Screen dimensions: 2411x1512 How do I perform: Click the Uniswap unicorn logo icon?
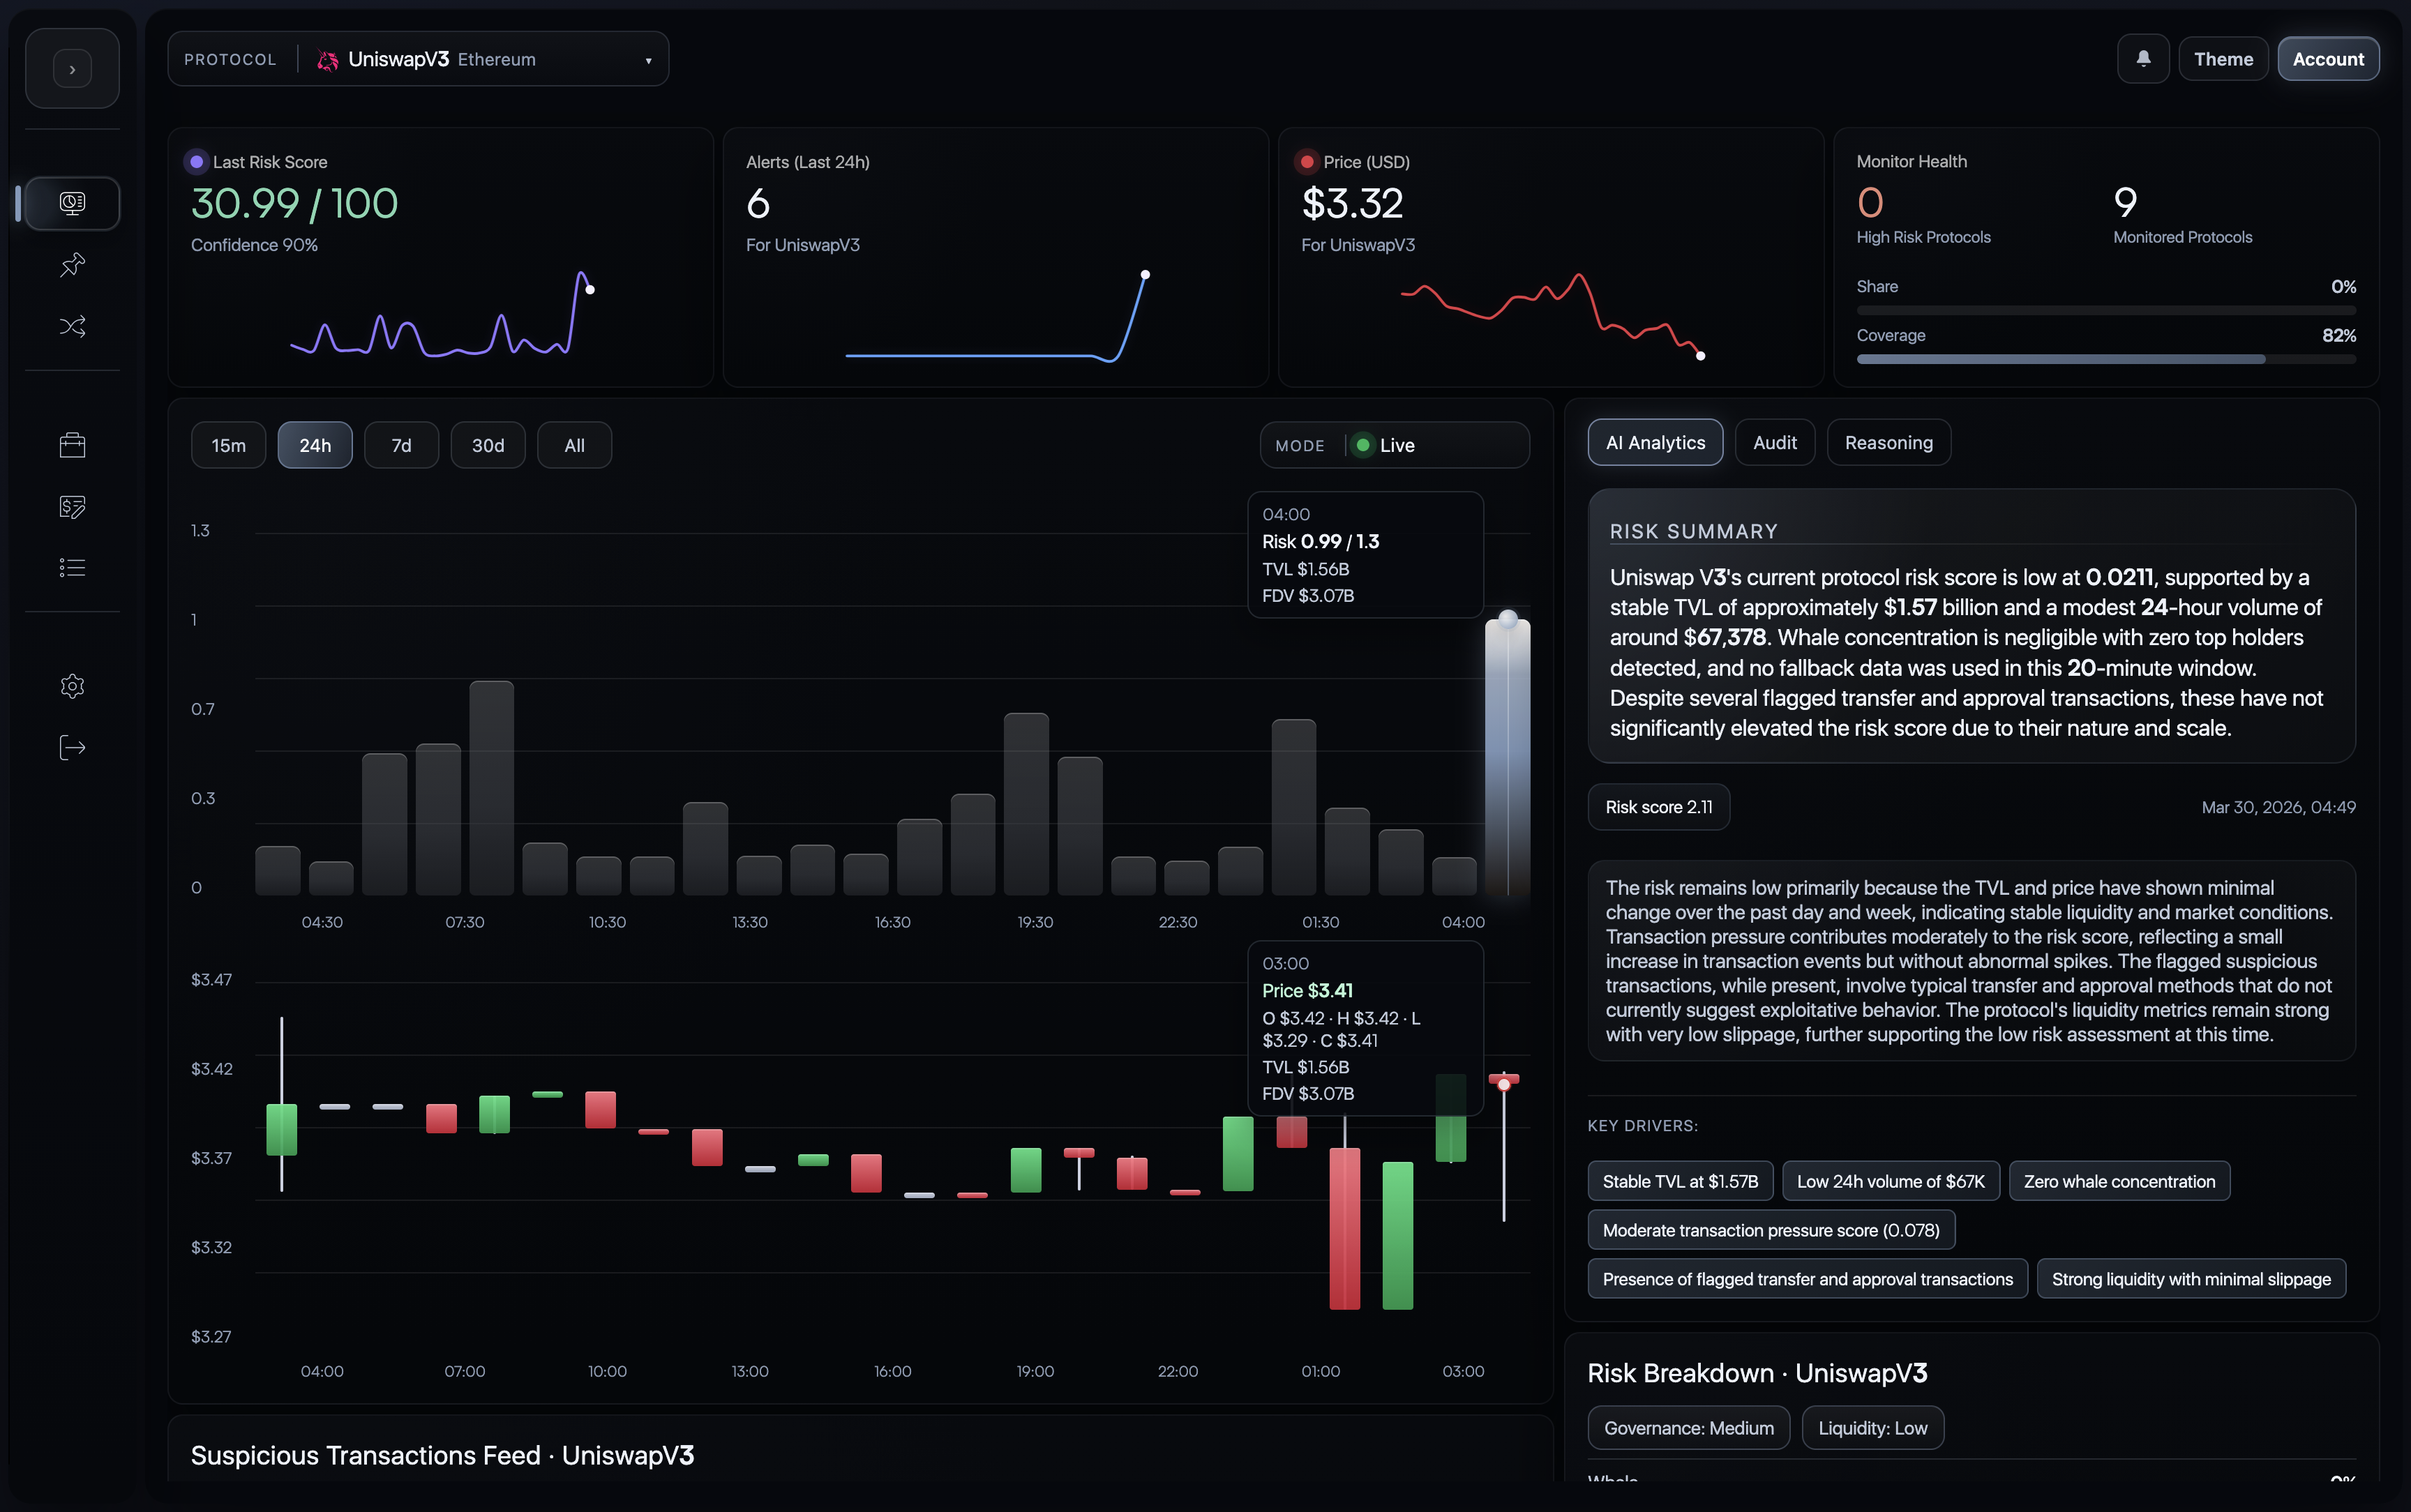point(327,60)
